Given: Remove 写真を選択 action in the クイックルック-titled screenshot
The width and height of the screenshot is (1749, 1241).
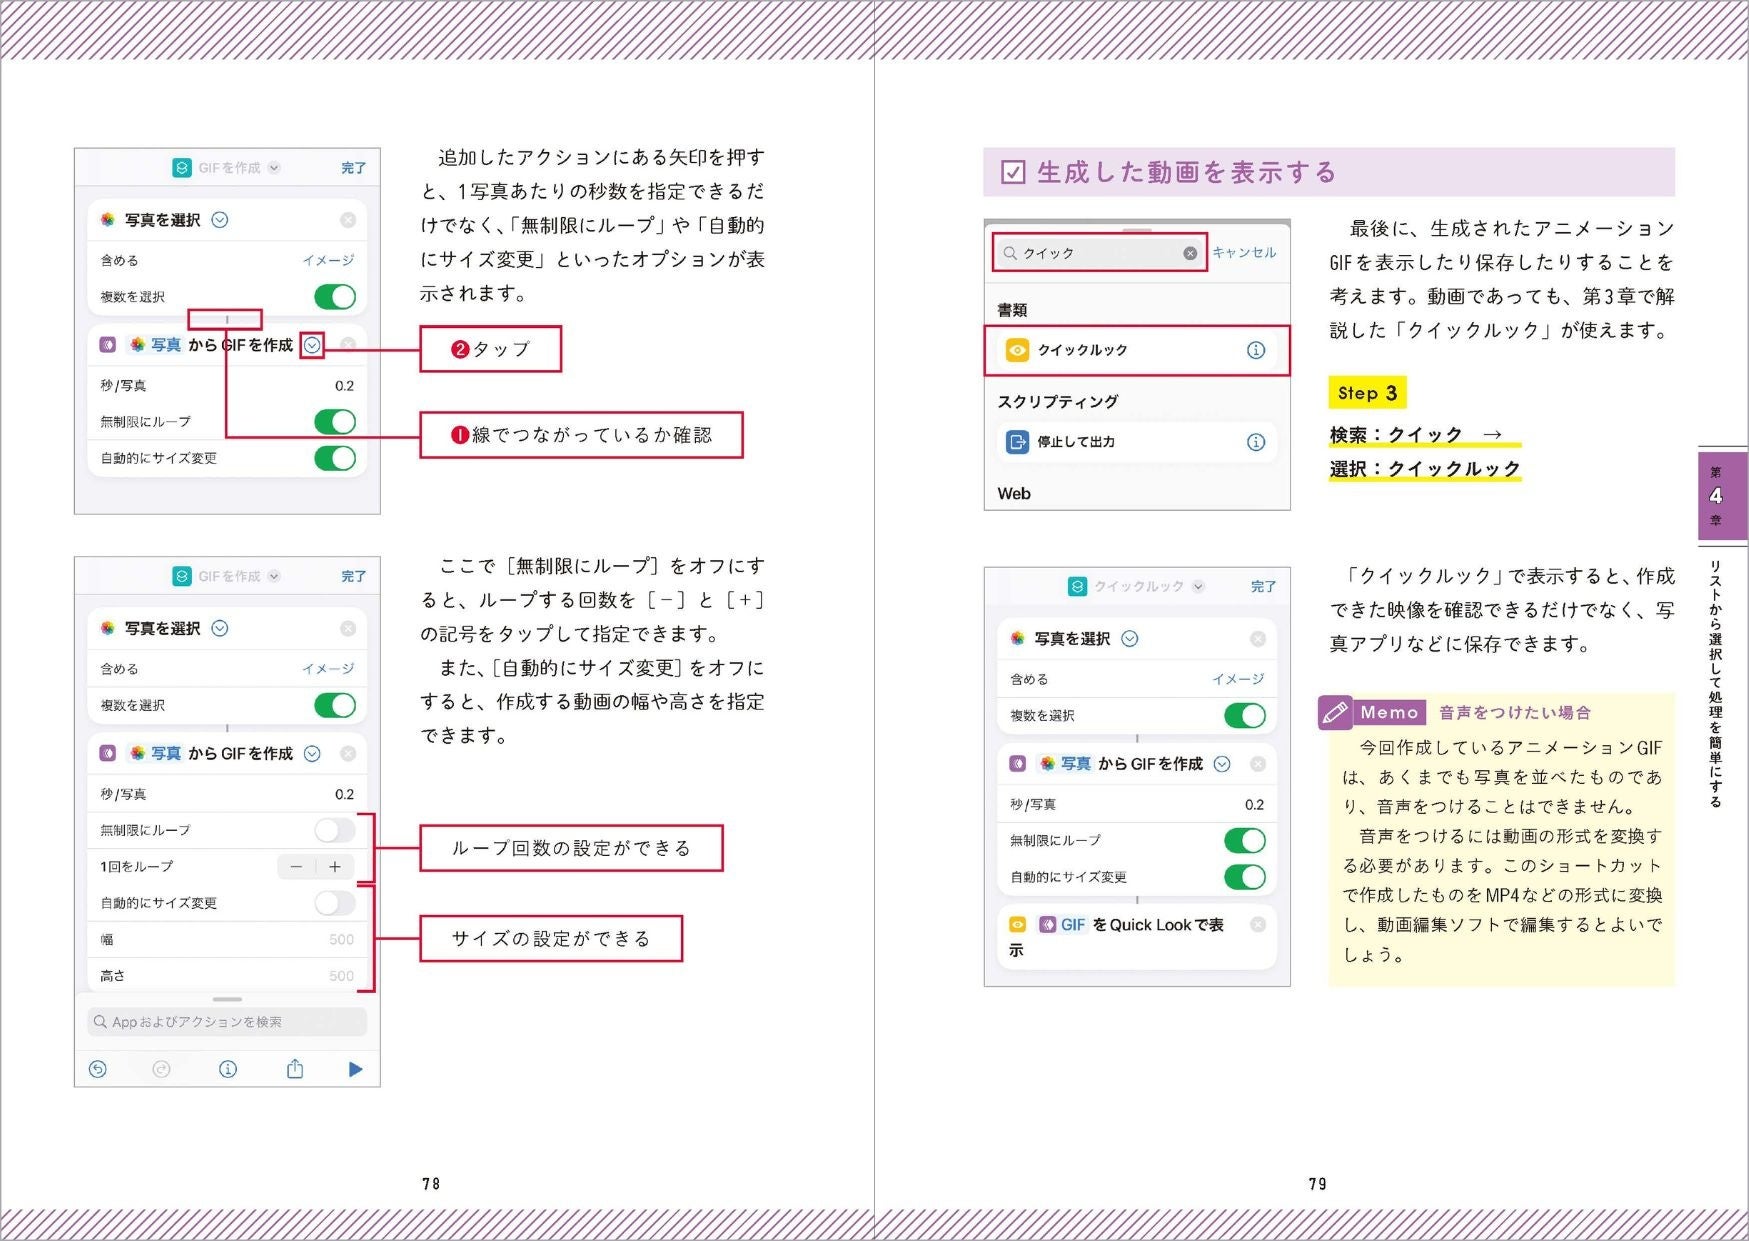Looking at the screenshot, I should point(1258,639).
